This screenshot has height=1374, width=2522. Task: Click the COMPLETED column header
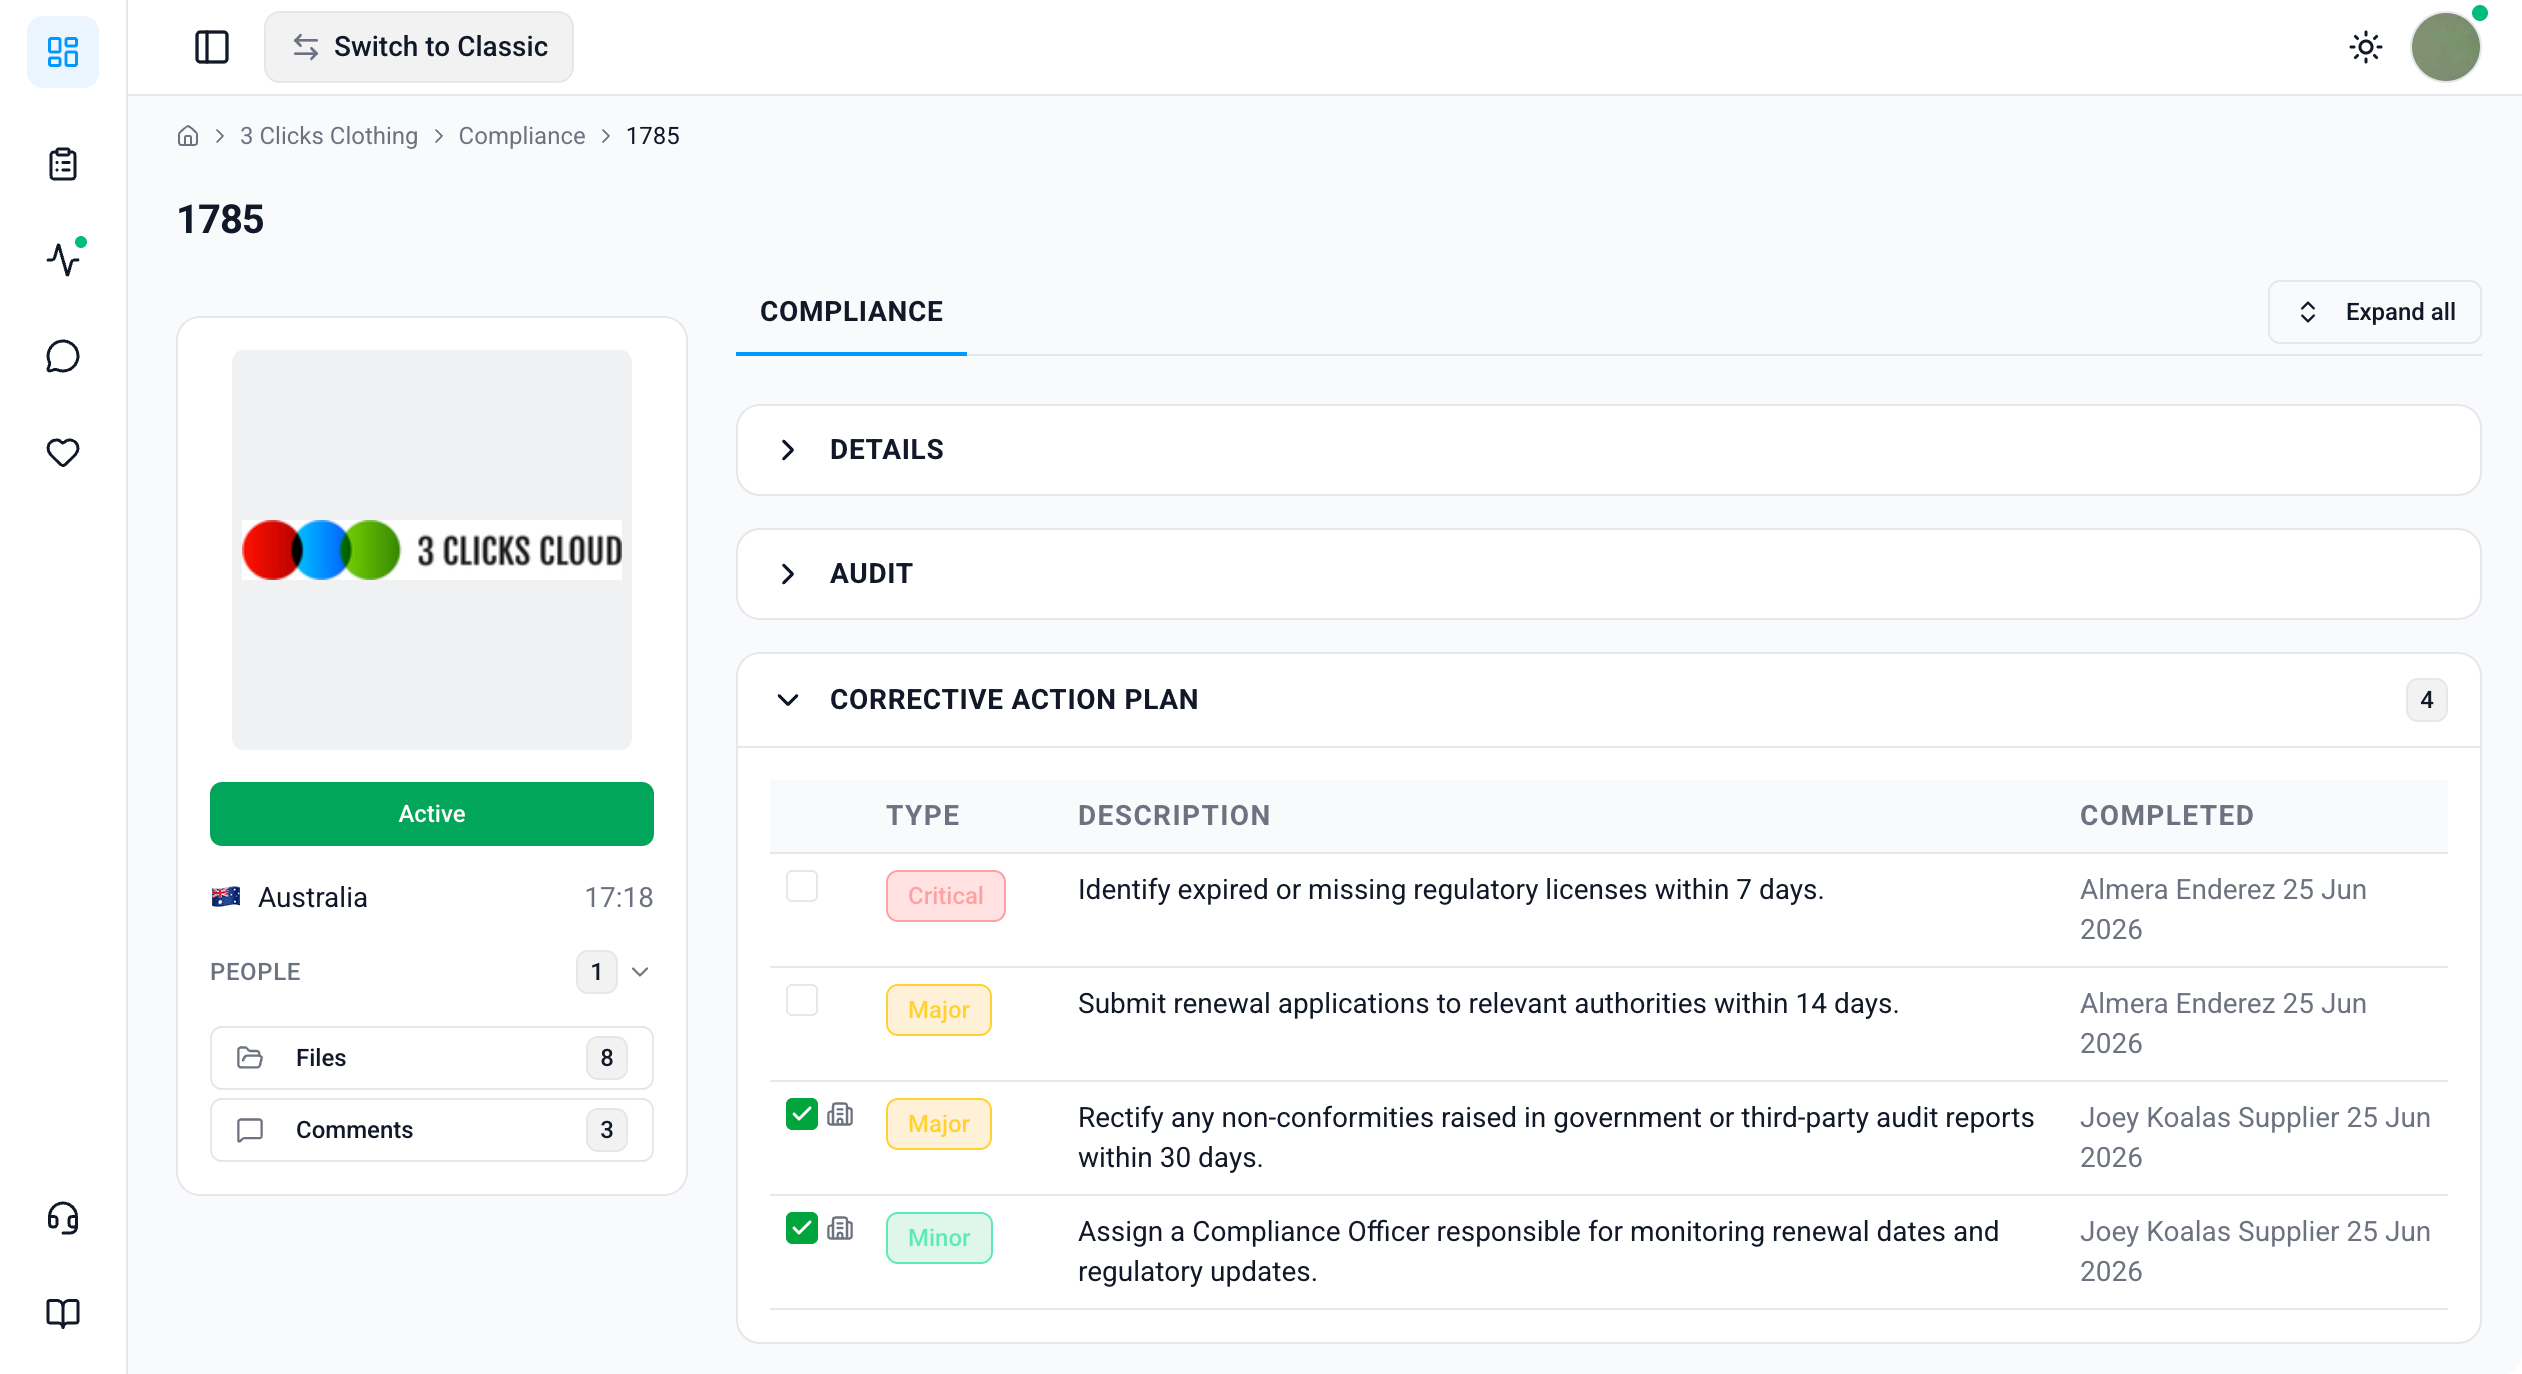click(2167, 816)
